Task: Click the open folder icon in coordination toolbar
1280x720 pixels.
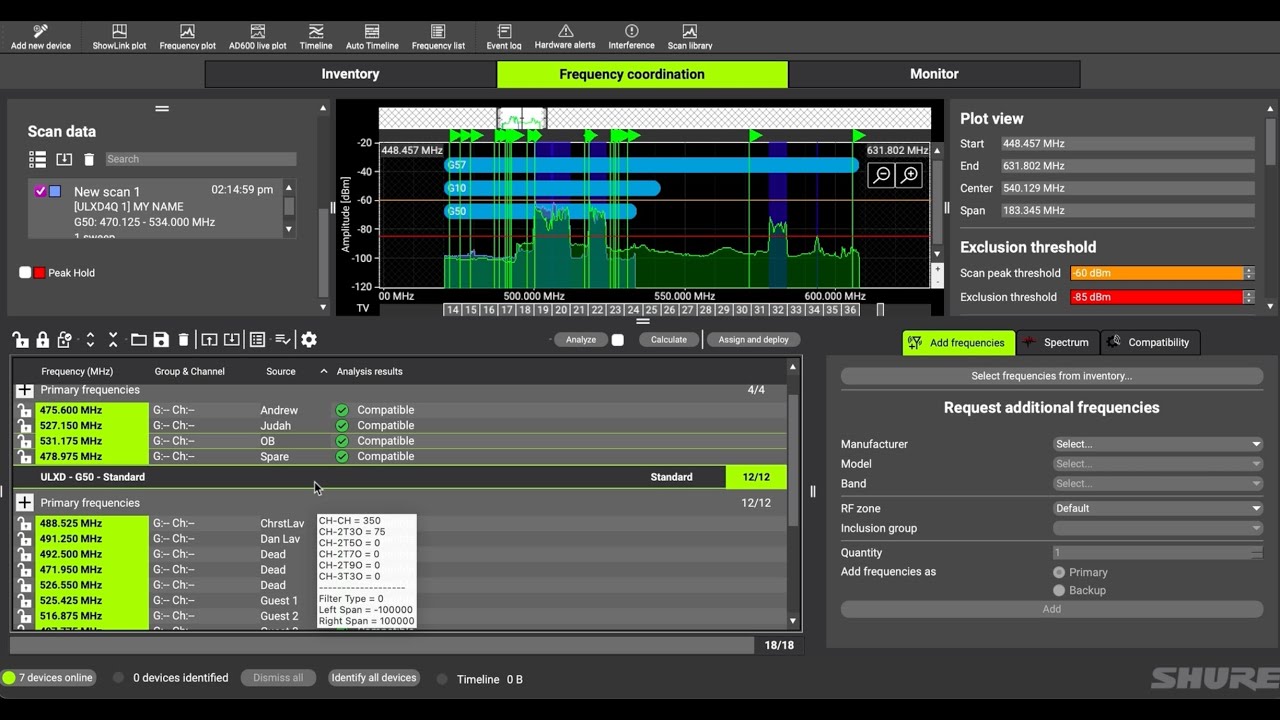Action: [139, 340]
